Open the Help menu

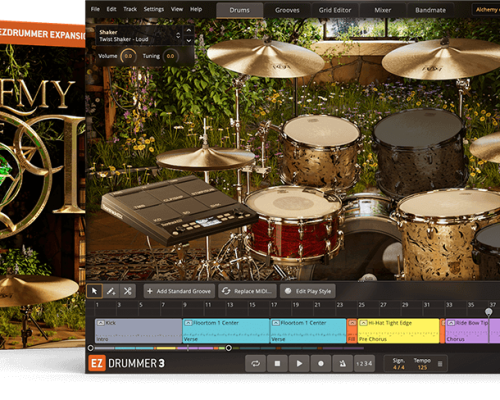pyautogui.click(x=196, y=9)
